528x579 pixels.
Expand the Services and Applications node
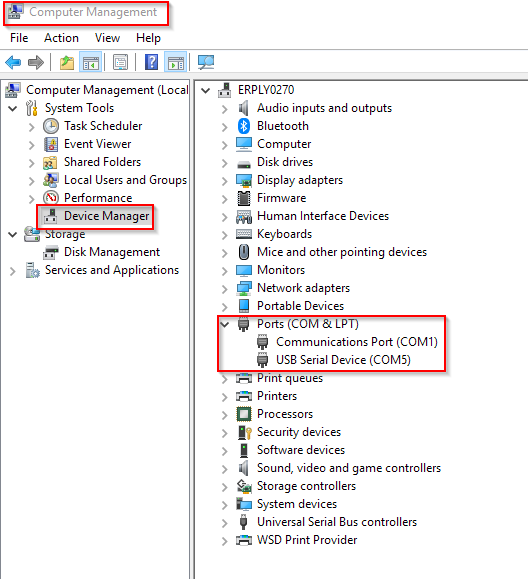tap(13, 271)
